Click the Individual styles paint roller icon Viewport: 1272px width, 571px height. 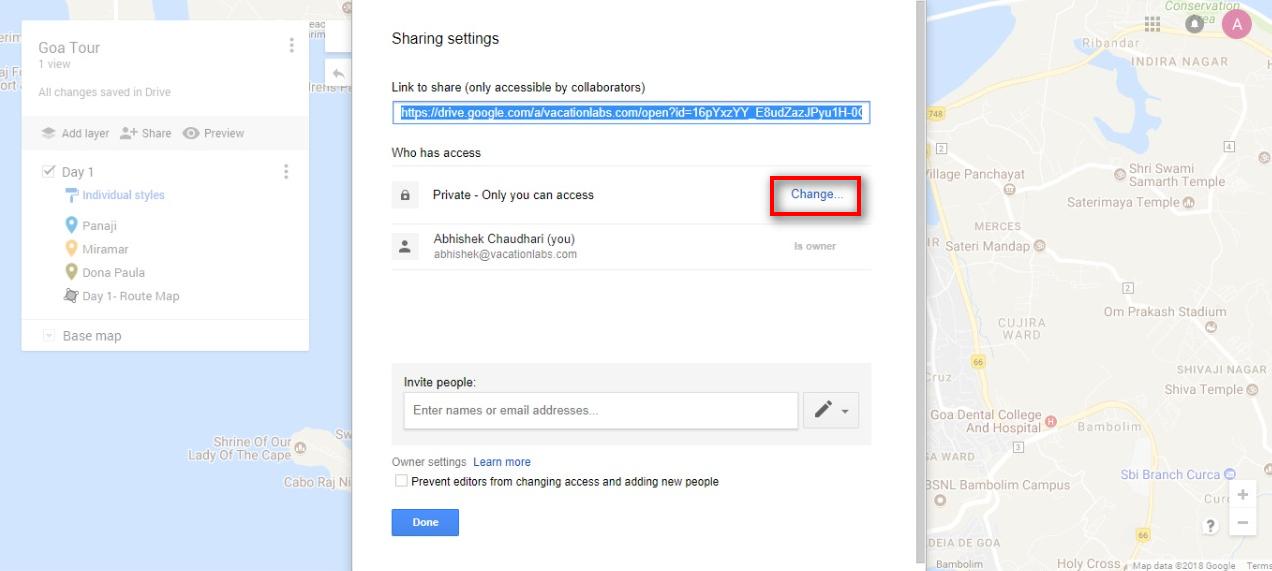(72, 195)
